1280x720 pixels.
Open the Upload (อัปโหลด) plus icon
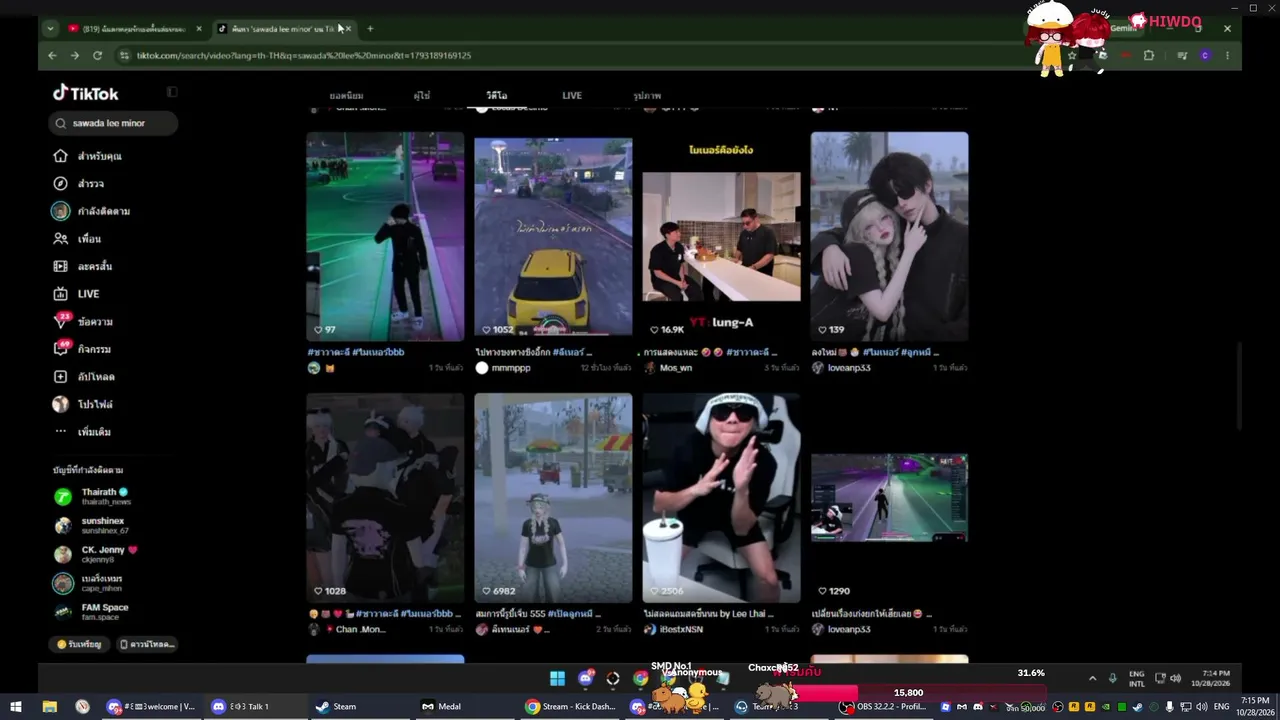click(x=60, y=376)
